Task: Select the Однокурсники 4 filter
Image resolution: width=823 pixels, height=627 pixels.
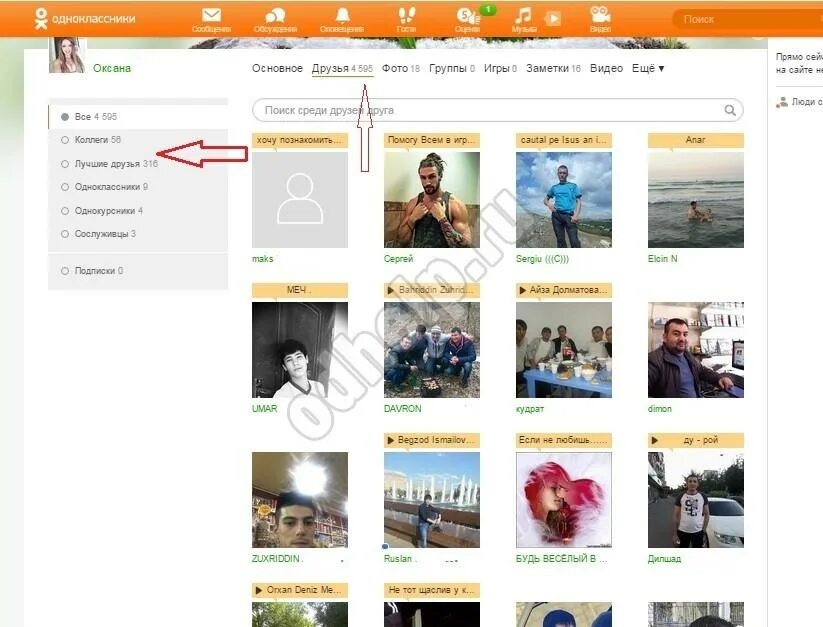Action: coord(138,210)
